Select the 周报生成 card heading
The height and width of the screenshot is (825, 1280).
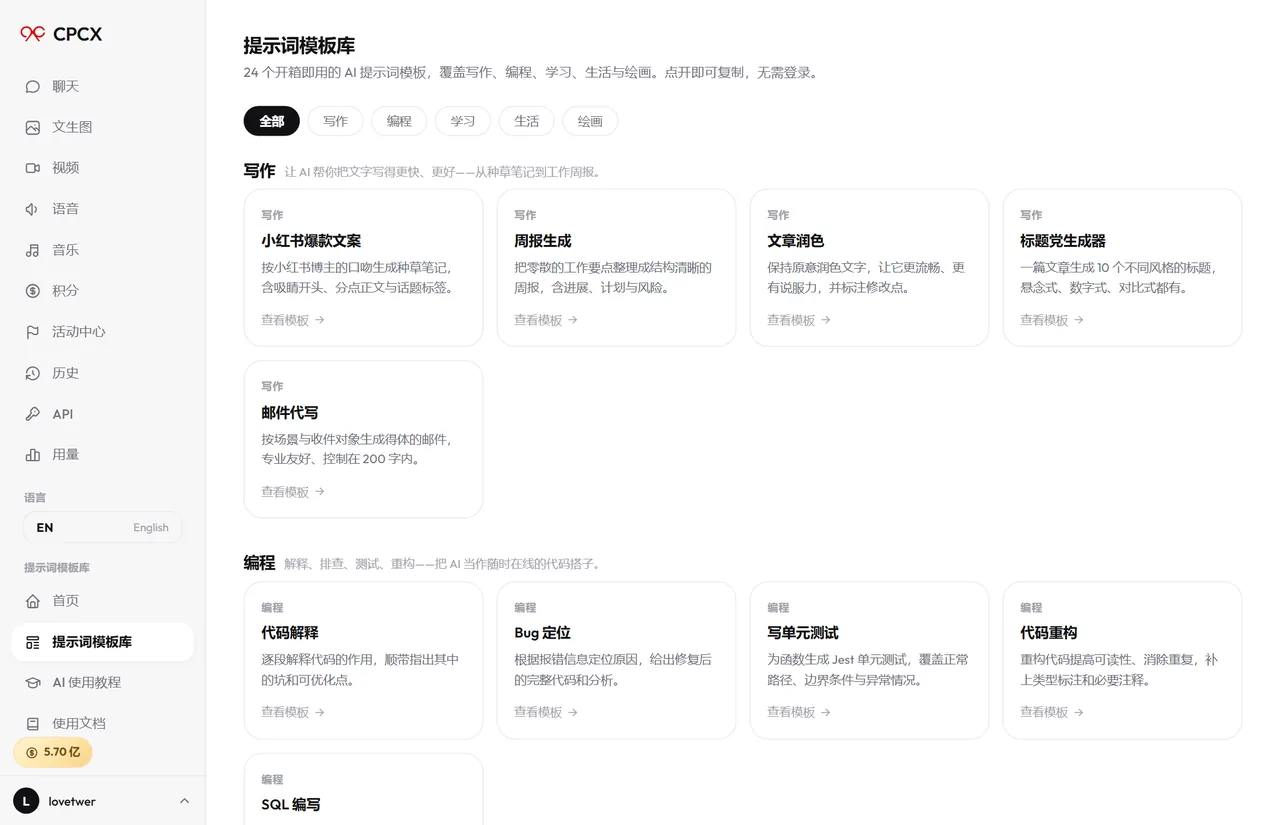pos(543,241)
